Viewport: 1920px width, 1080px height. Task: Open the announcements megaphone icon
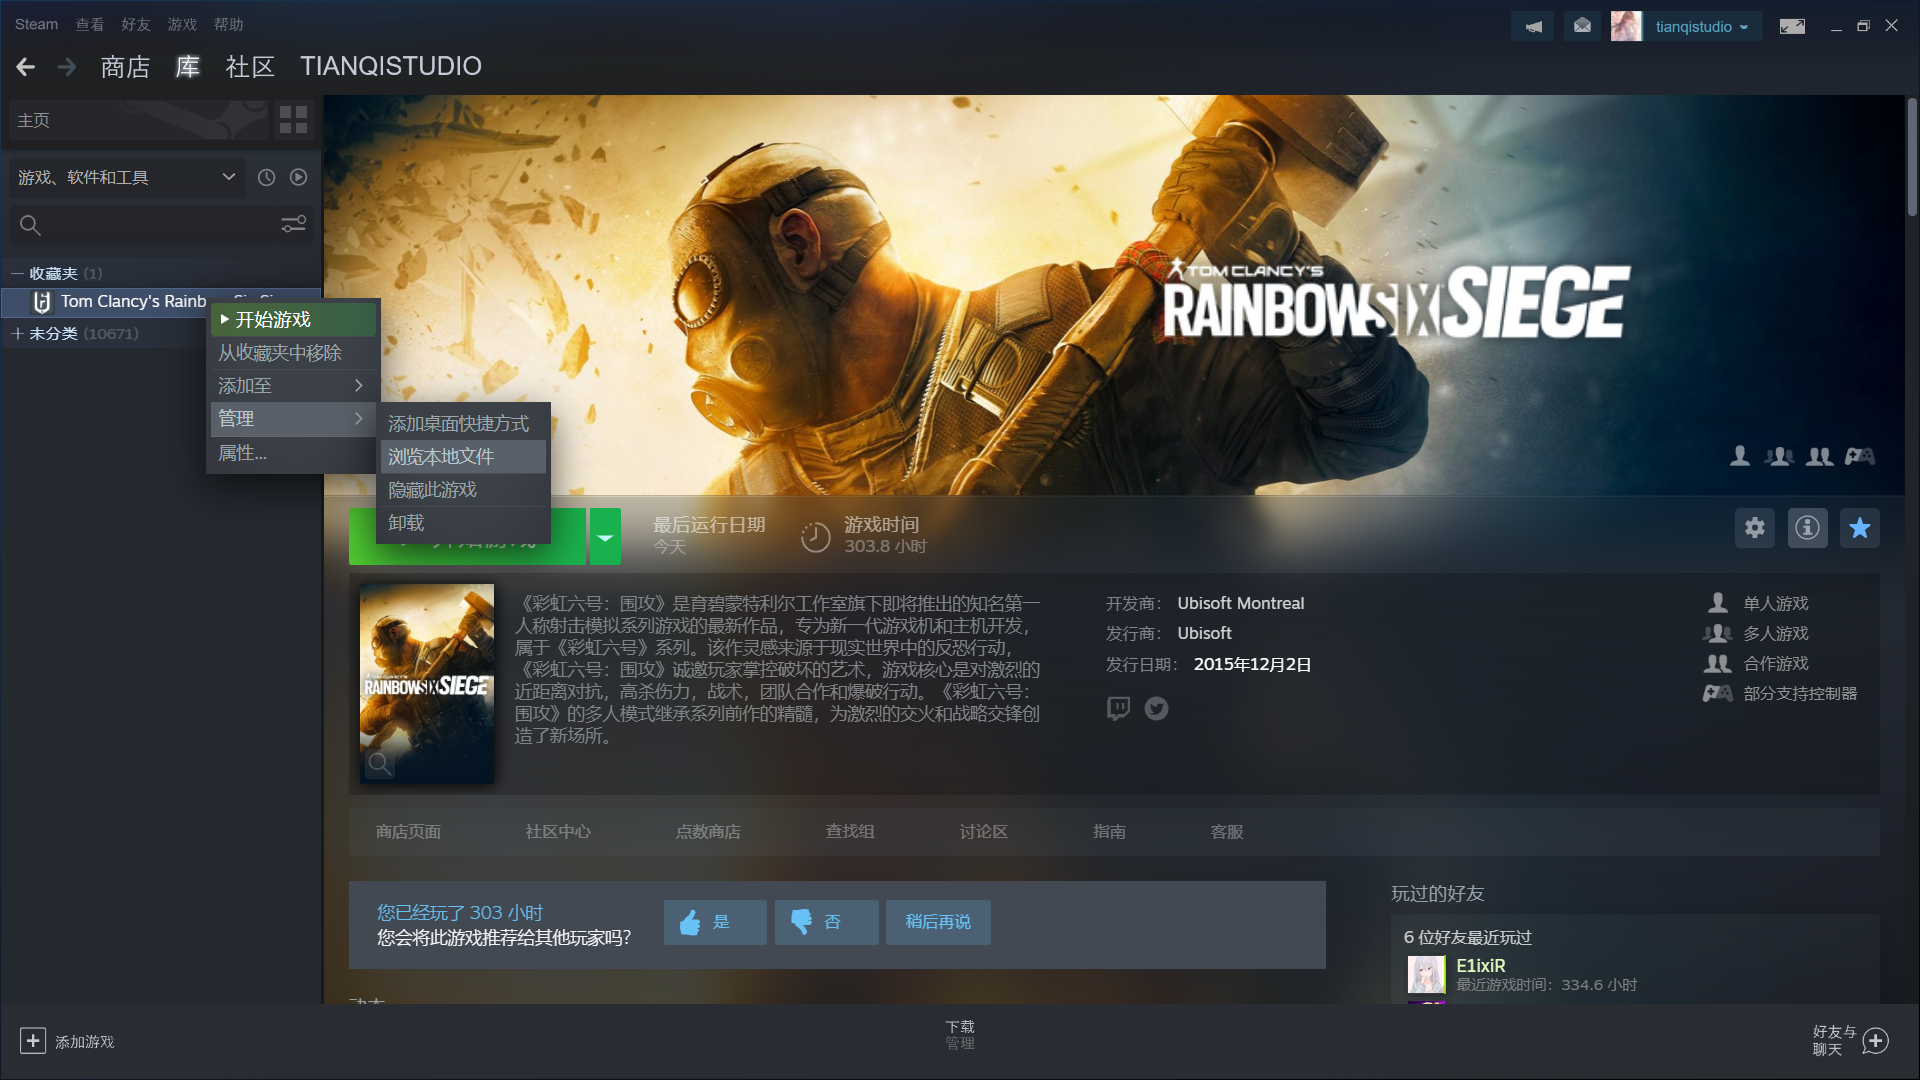point(1533,27)
